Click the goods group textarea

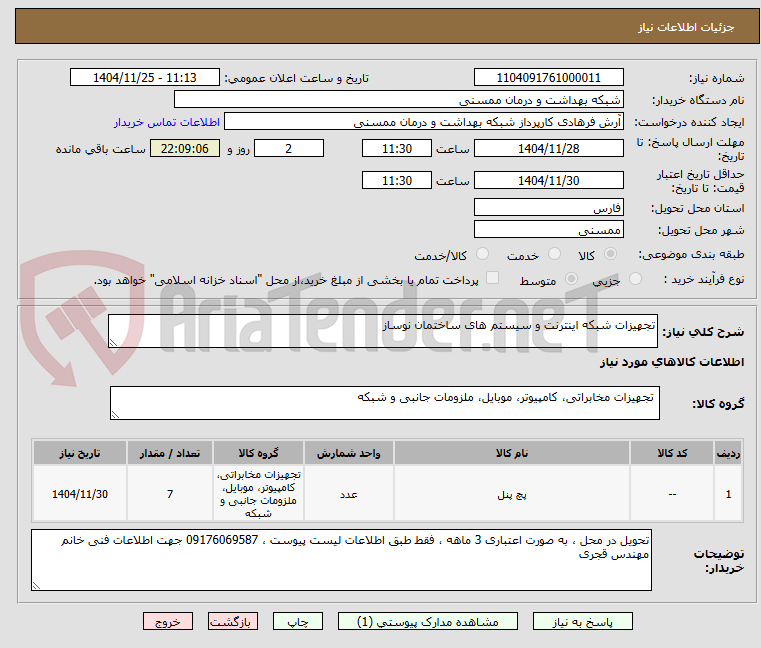pos(384,403)
